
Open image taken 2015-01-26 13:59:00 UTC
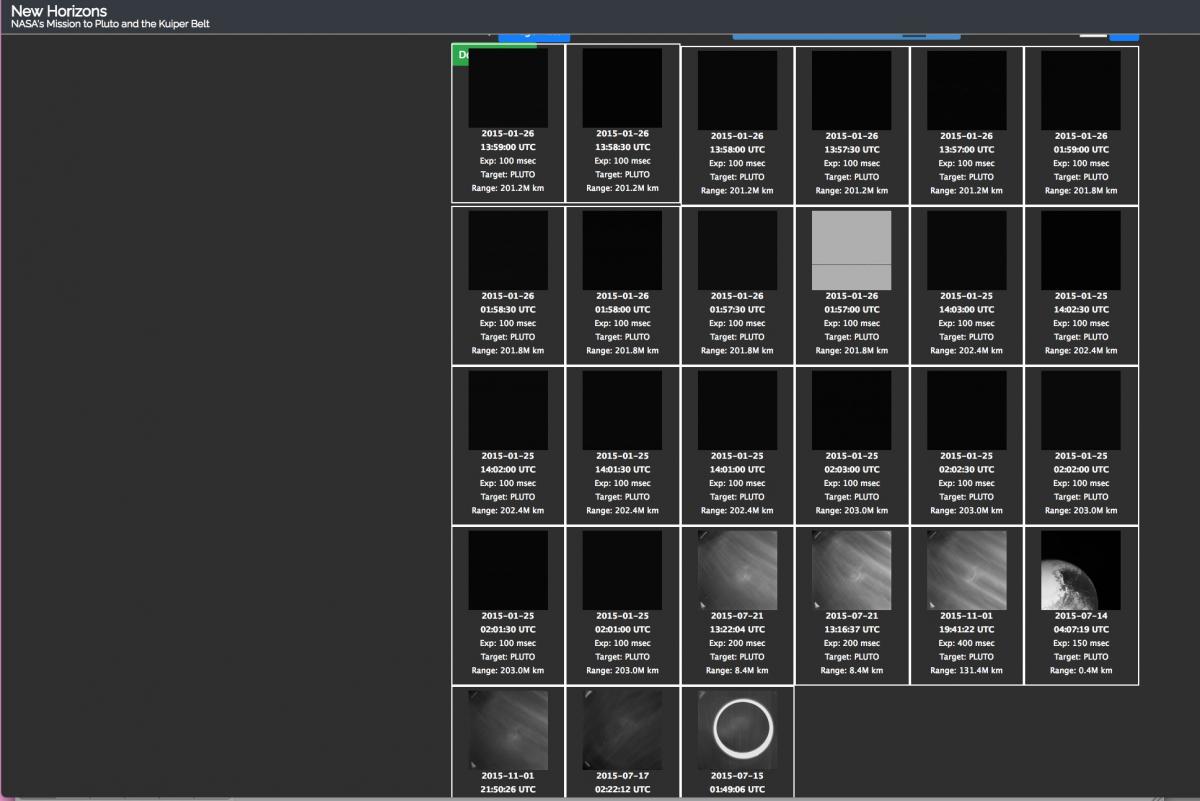[508, 89]
